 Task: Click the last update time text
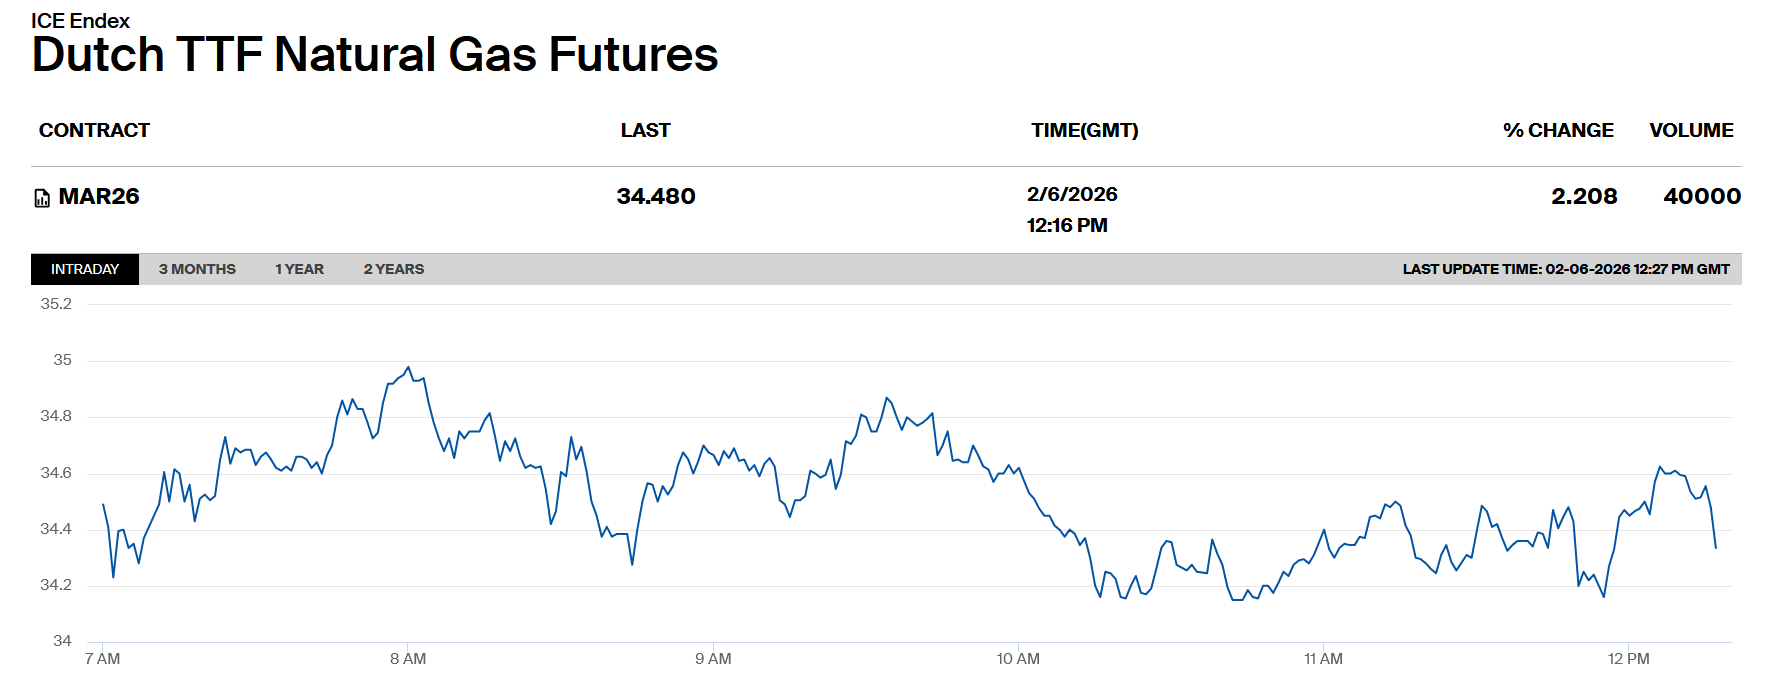click(1565, 269)
